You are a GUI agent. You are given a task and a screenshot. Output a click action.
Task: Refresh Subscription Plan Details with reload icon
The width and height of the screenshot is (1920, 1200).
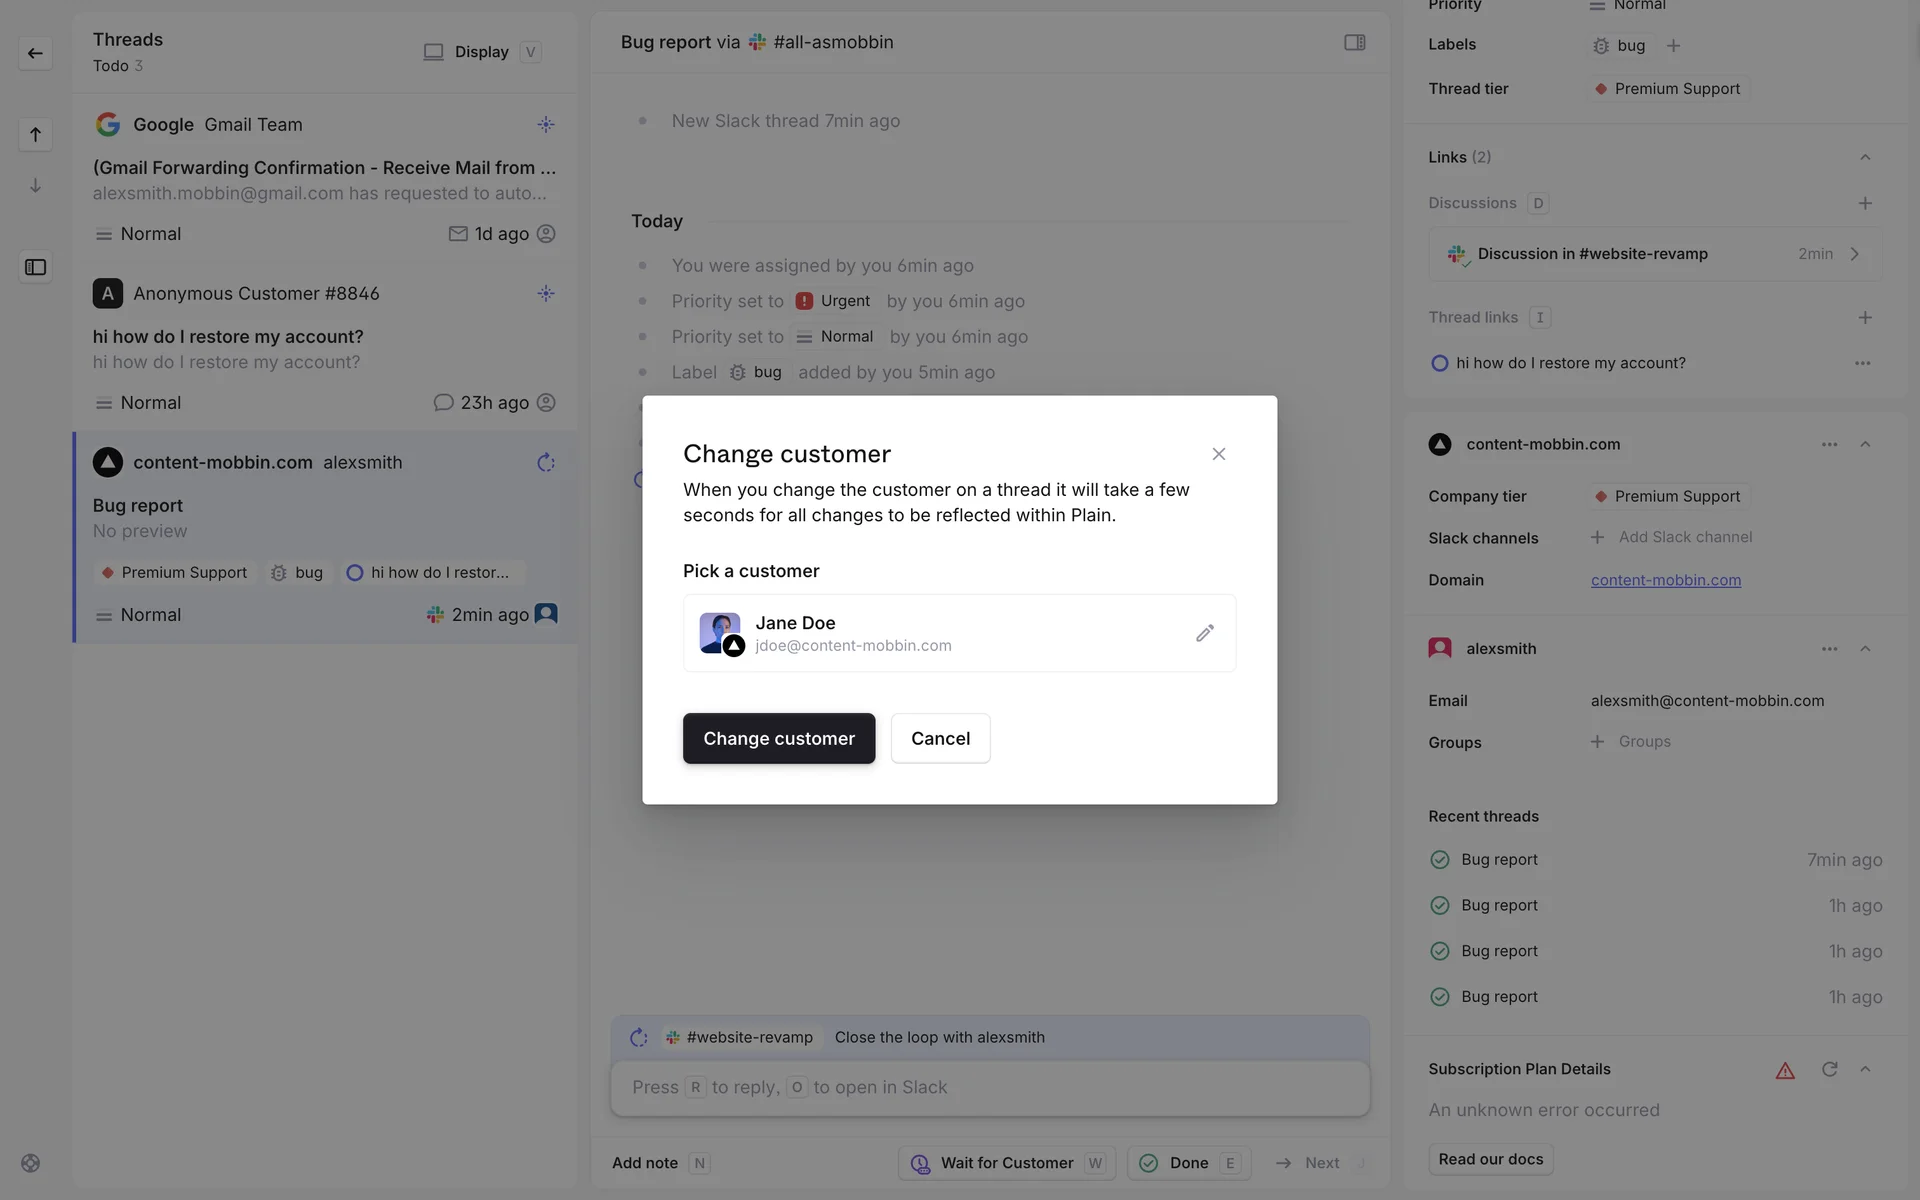click(x=1829, y=1069)
